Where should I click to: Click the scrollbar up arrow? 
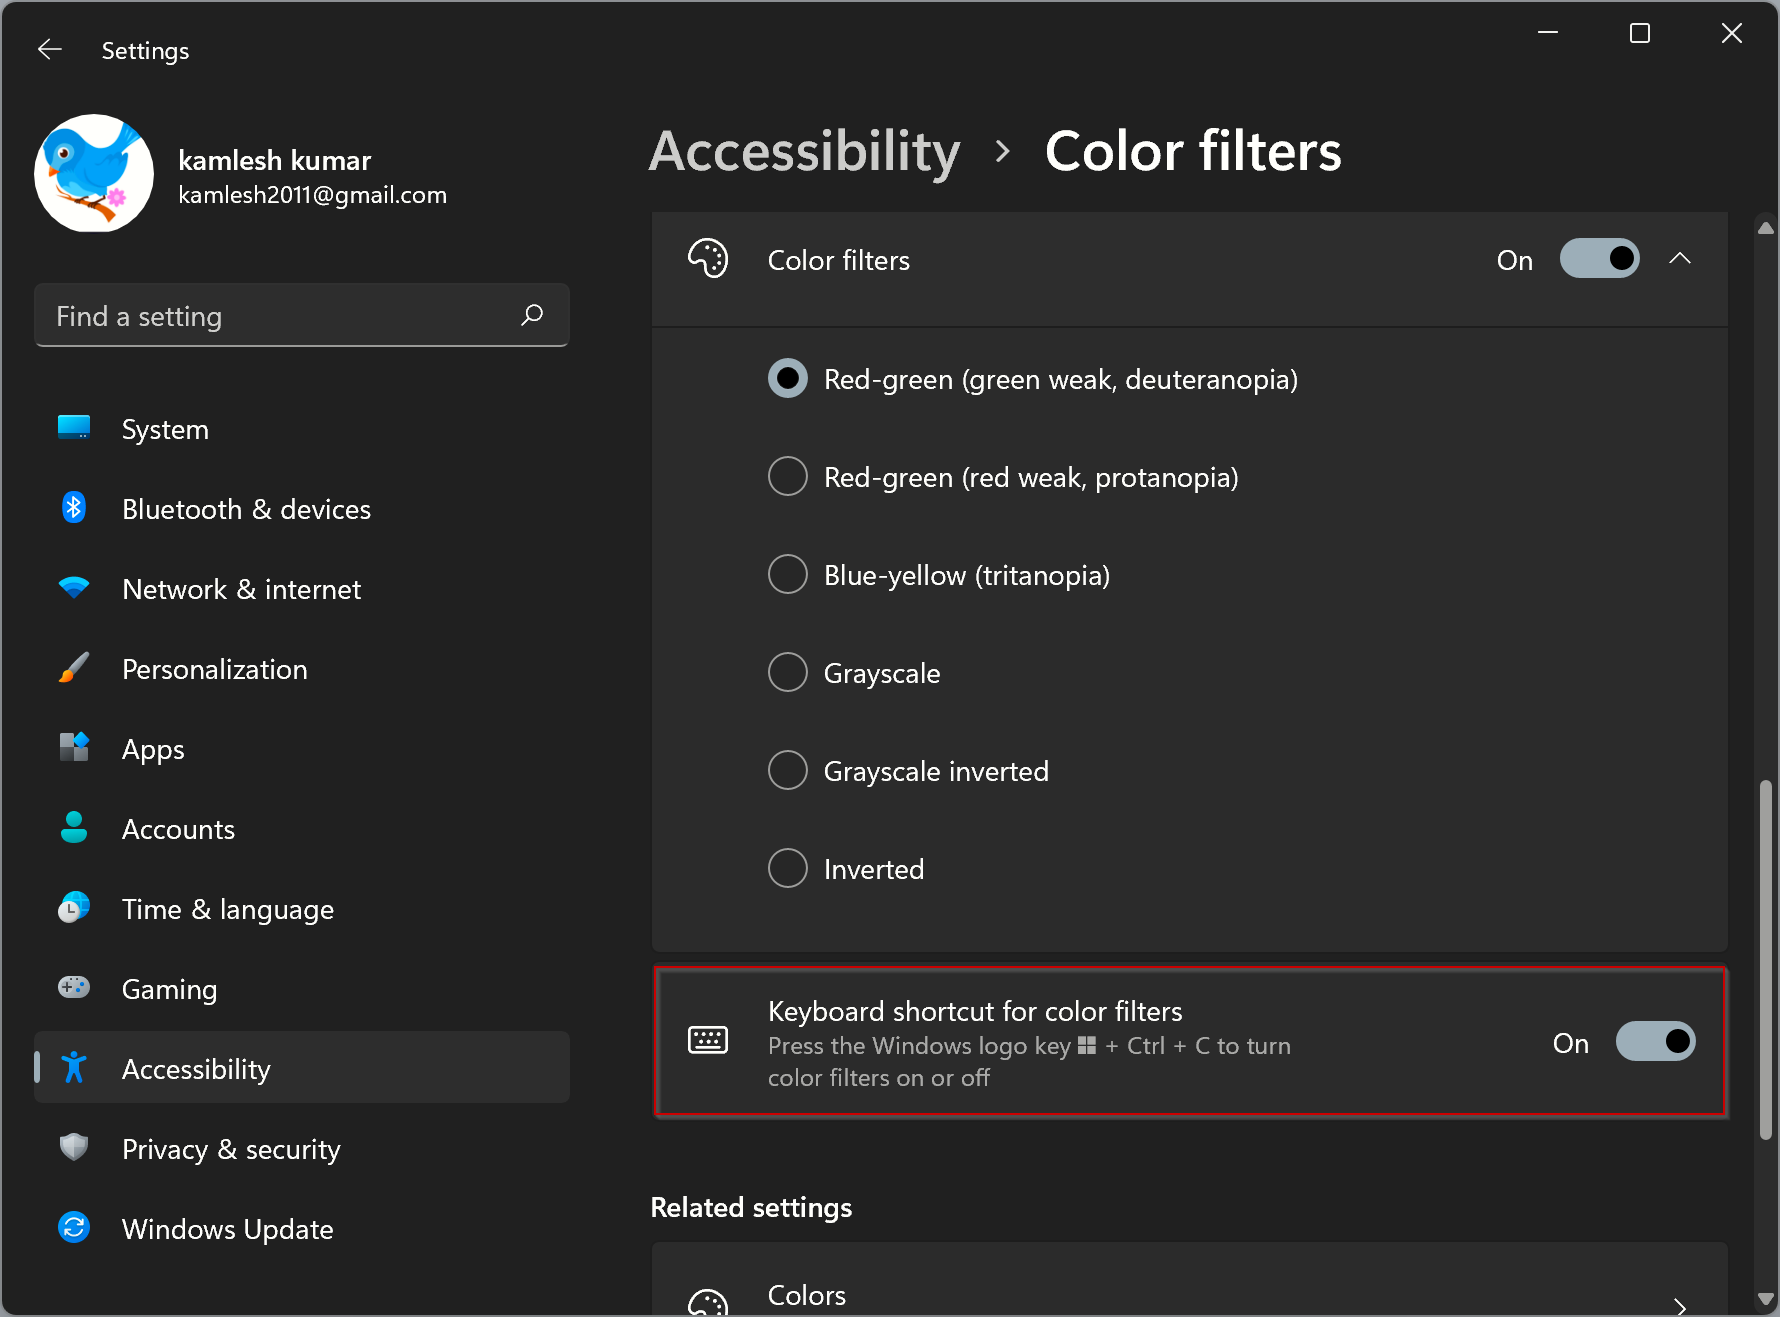coord(1766,228)
